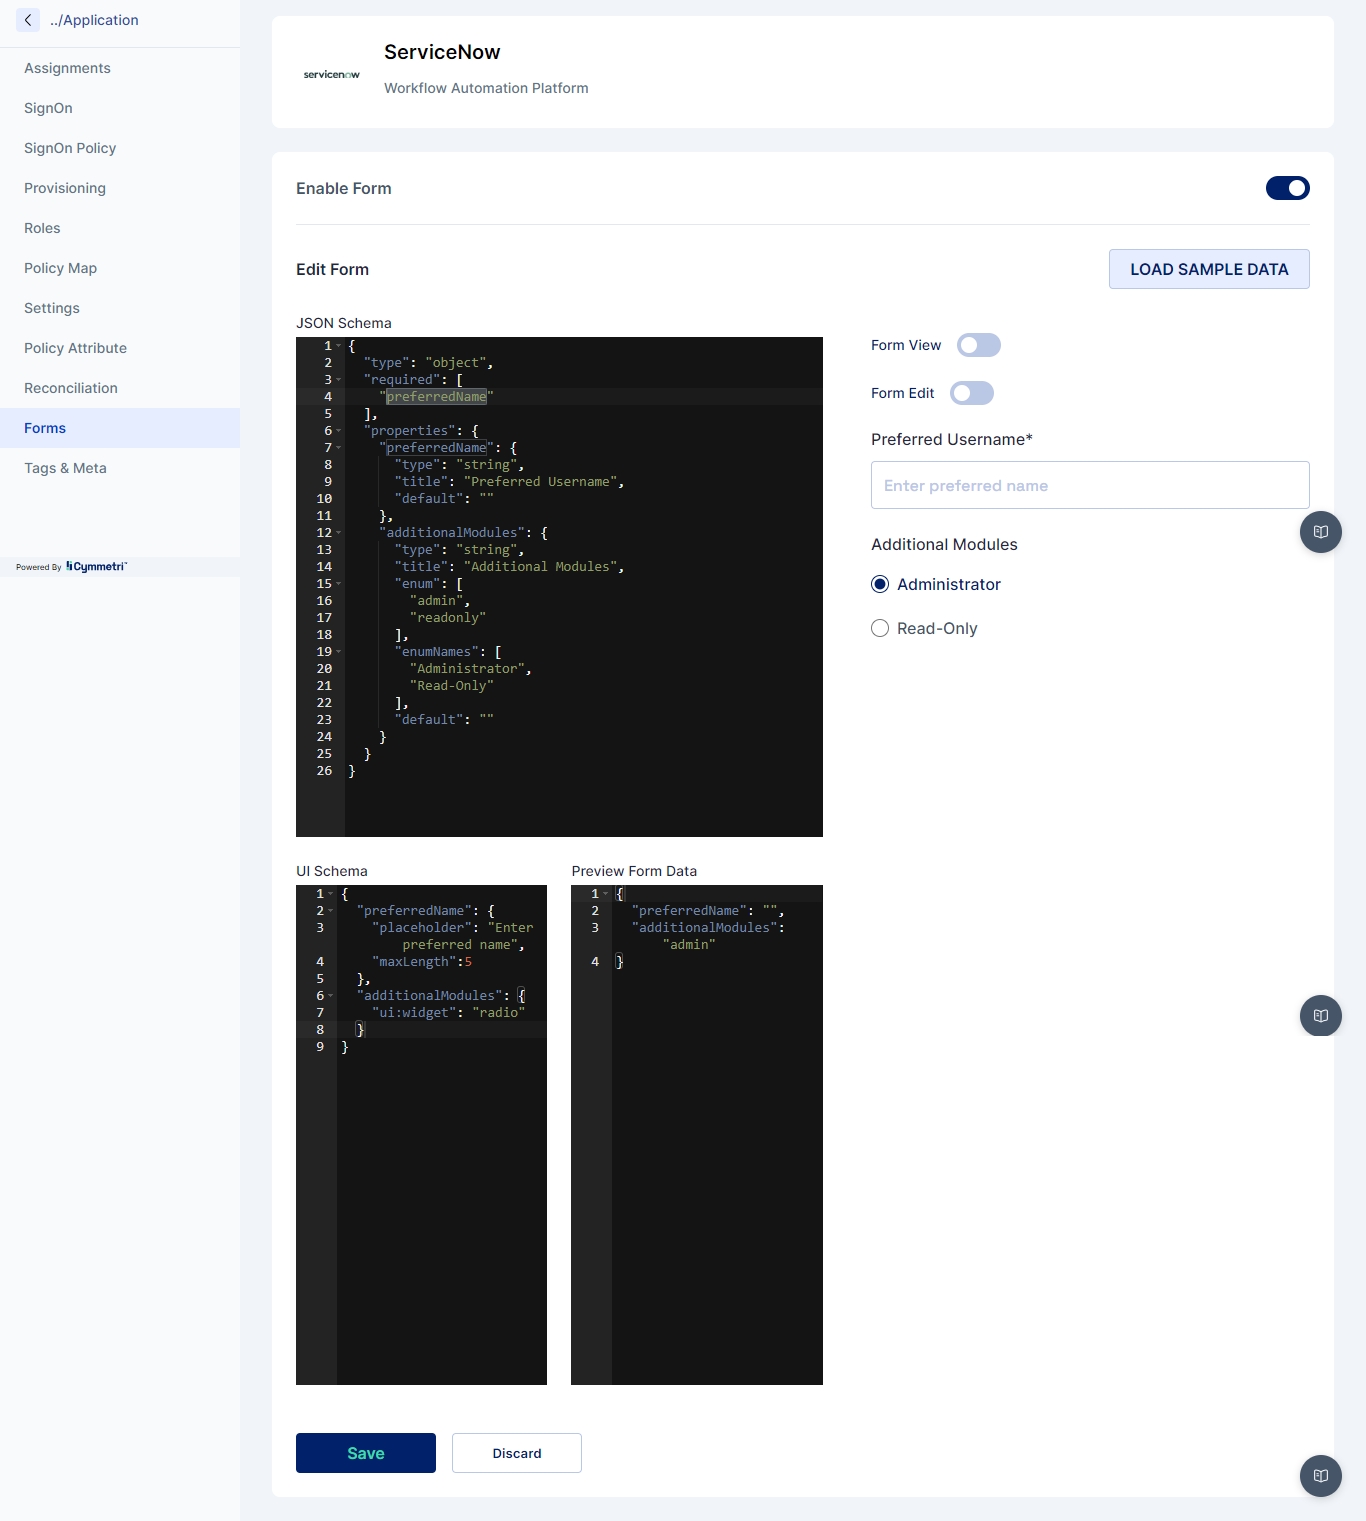Click into the Preview Form Data editor
1366x1521 pixels.
[x=697, y=1135]
